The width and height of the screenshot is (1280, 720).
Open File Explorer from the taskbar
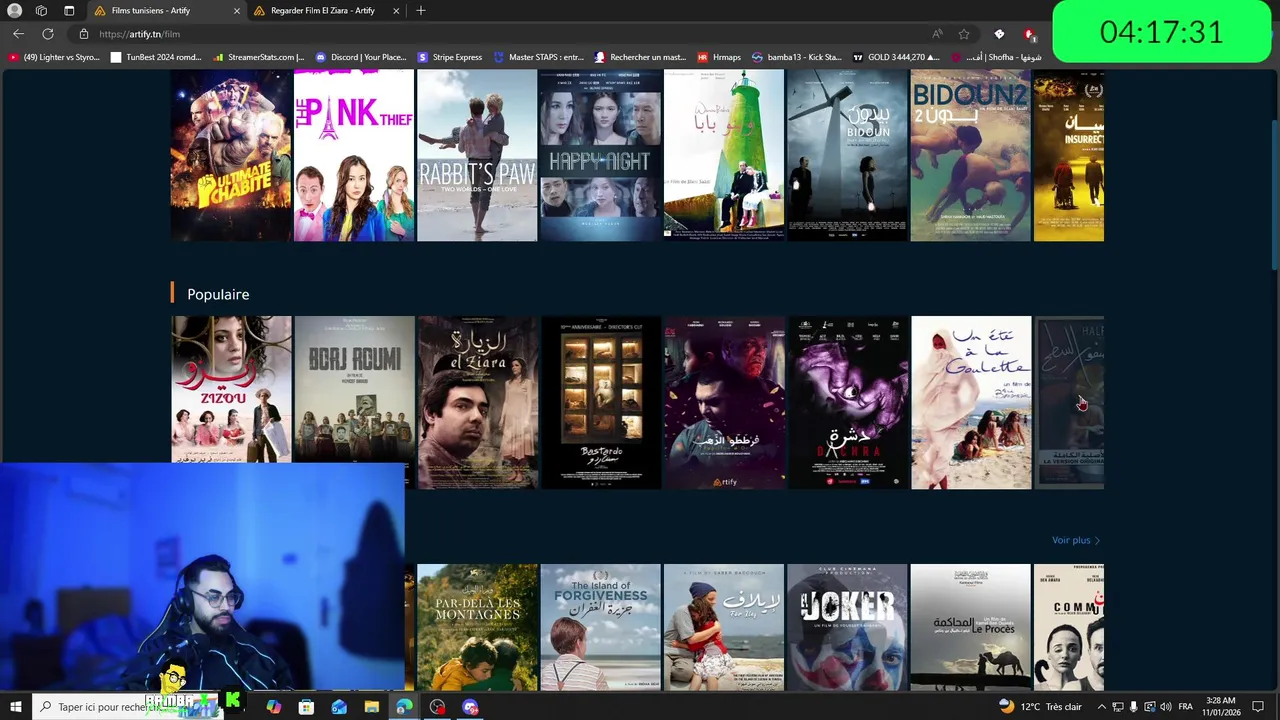(371, 707)
